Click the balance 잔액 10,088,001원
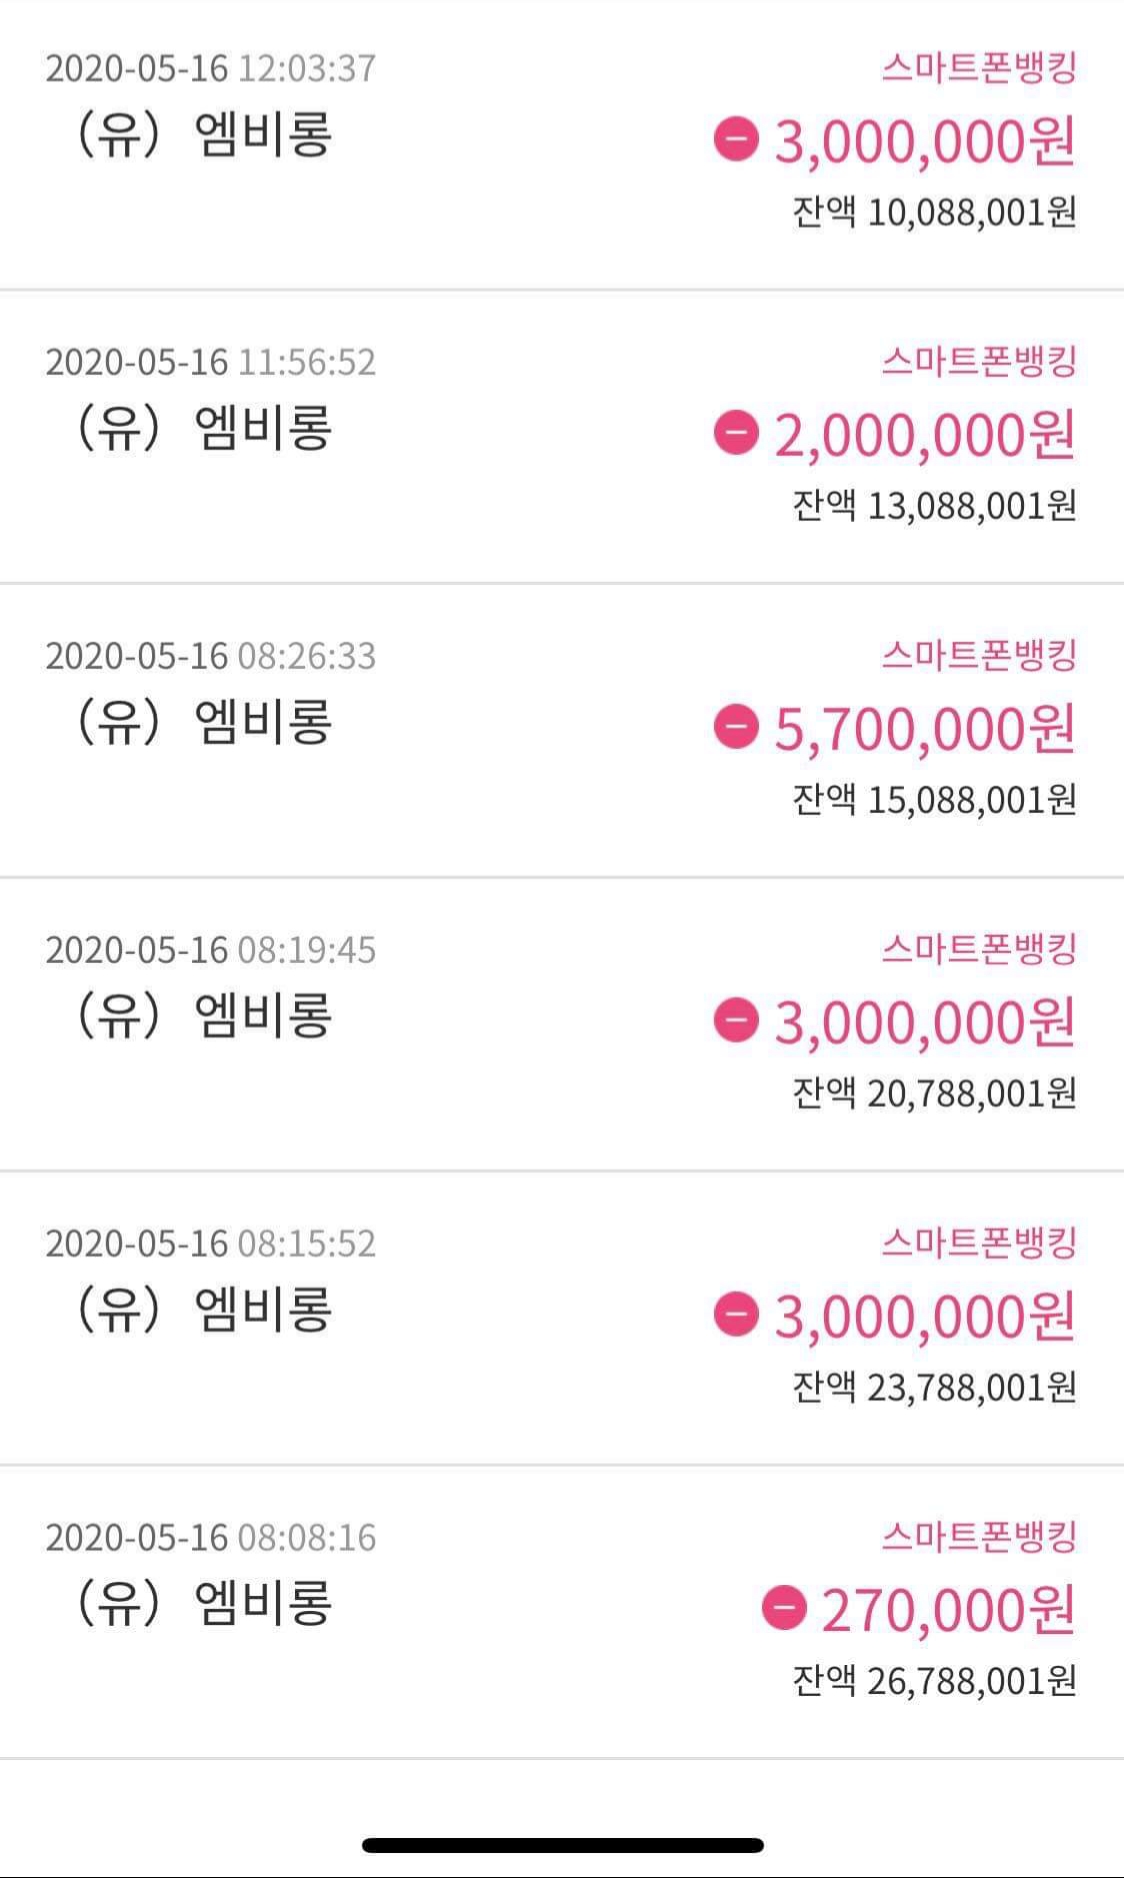 coord(934,212)
